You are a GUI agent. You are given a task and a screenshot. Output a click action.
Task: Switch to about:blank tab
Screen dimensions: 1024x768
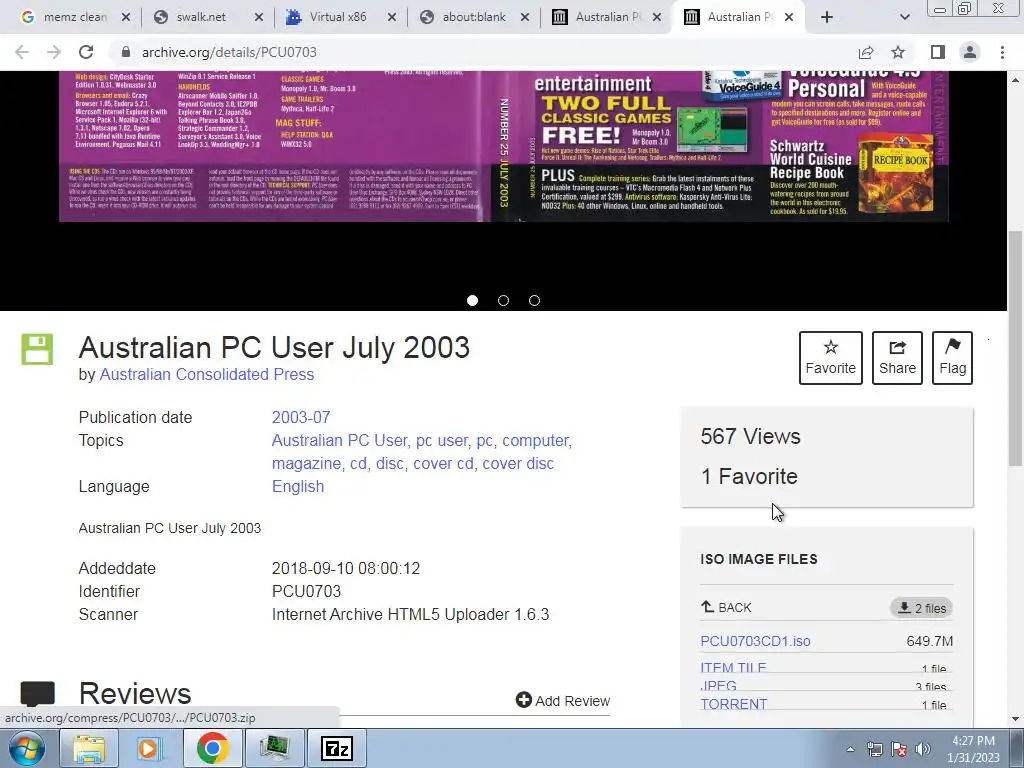(474, 17)
